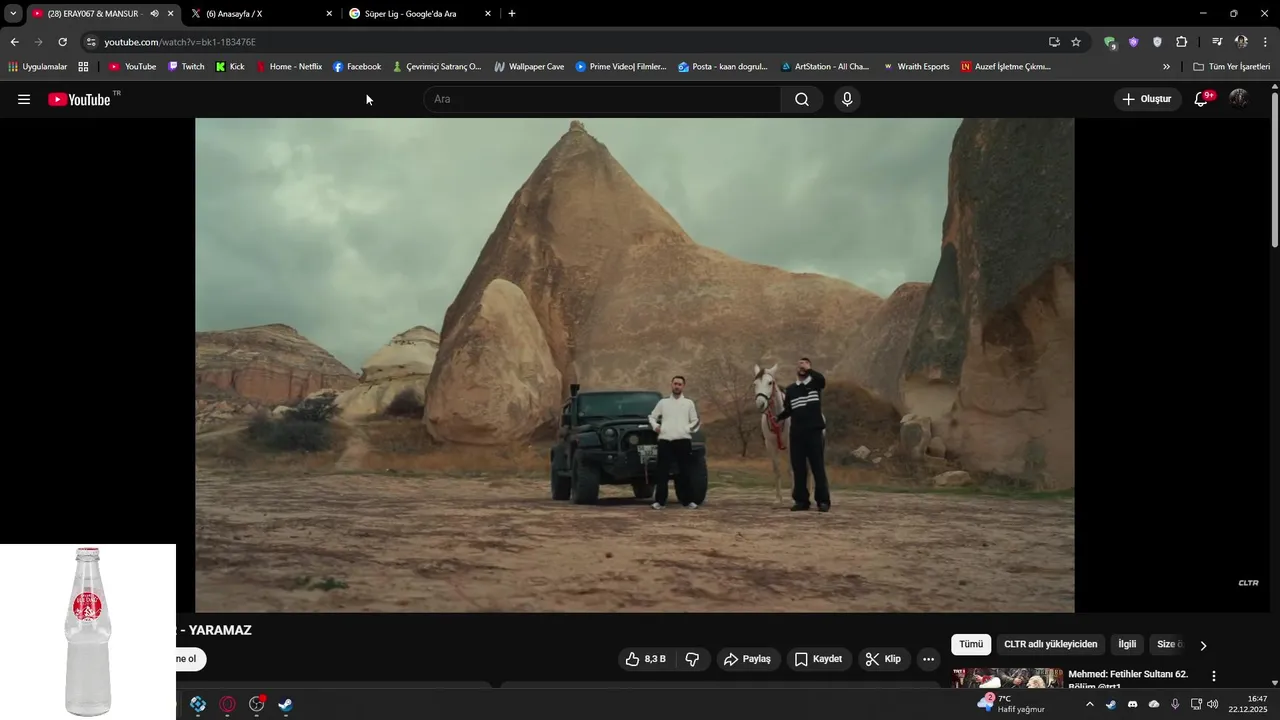Dislike the video with thumbs down
This screenshot has height=720, width=1280.
692,659
